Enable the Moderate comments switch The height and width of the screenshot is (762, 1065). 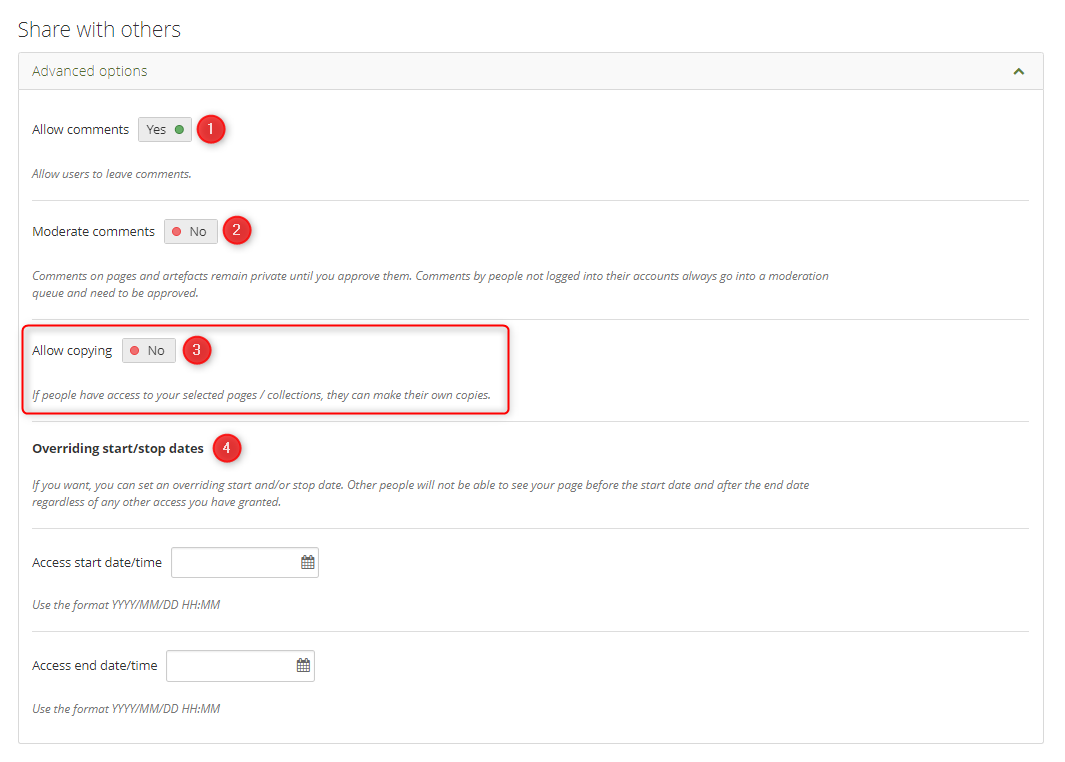190,232
